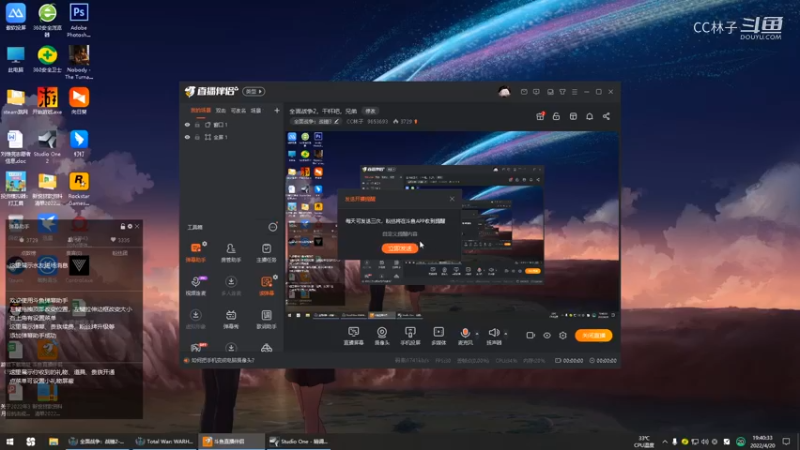This screenshot has height=450, width=800.
Task: Open File Explorer from the taskbar
Action: (53, 441)
